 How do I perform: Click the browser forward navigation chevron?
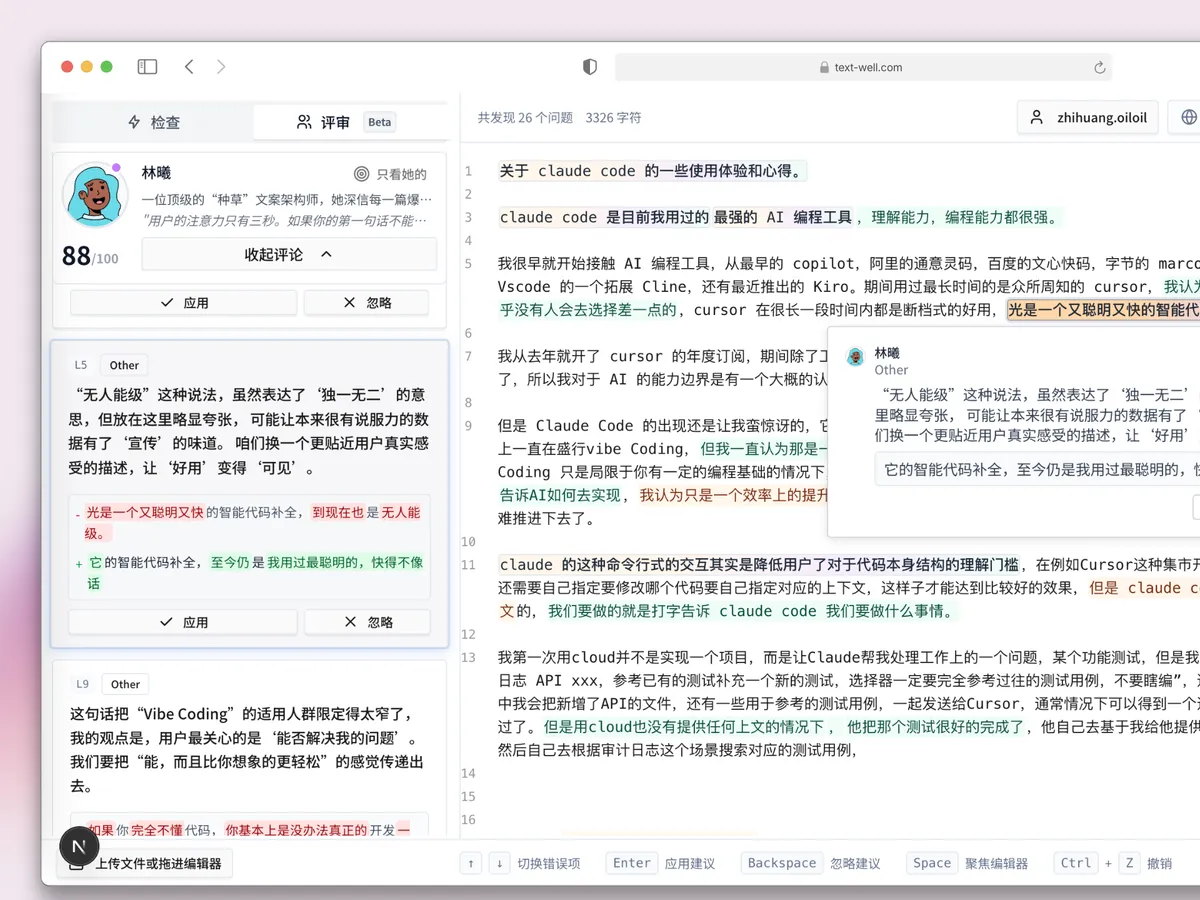click(x=221, y=66)
